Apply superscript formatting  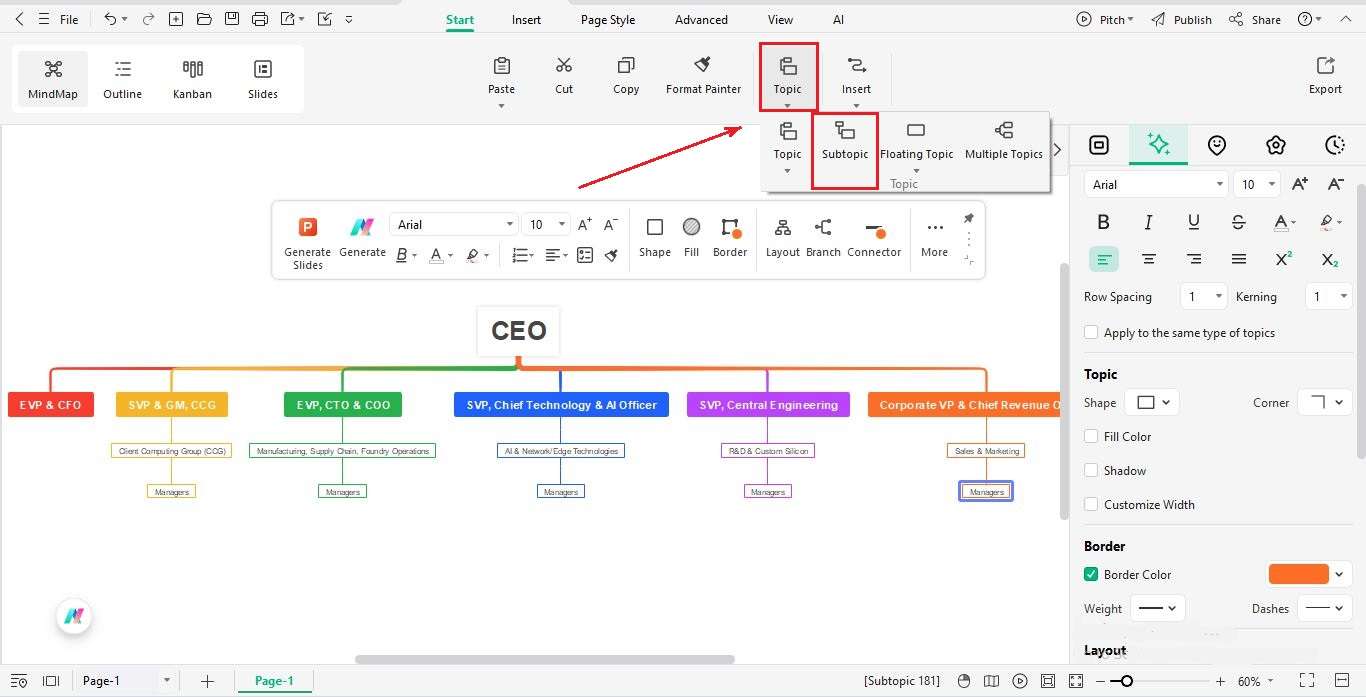[x=1284, y=259]
